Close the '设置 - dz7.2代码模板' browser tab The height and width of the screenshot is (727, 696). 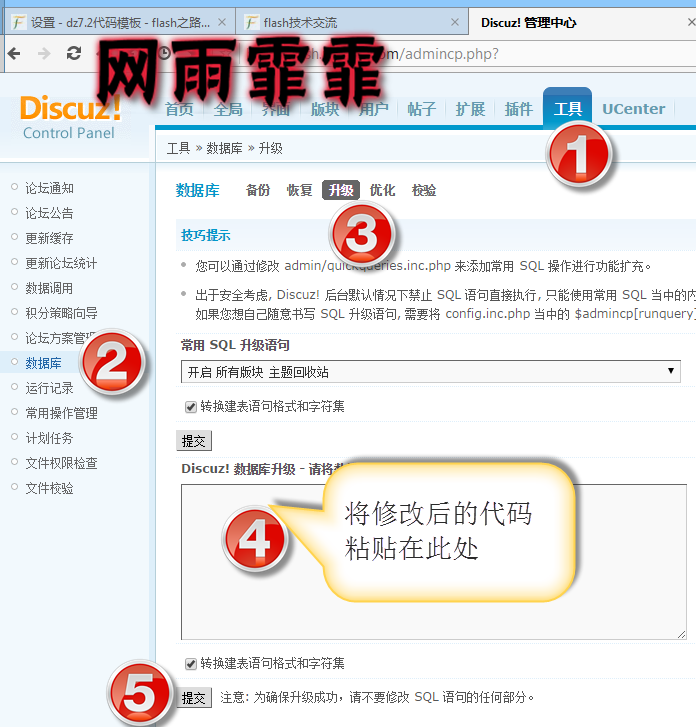point(222,22)
